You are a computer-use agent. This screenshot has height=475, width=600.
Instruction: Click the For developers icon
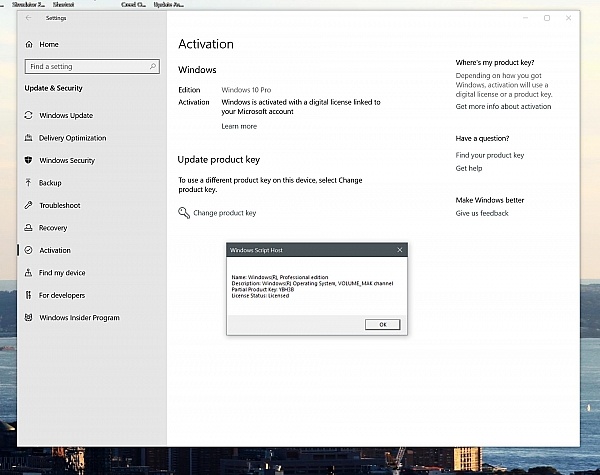(x=28, y=295)
